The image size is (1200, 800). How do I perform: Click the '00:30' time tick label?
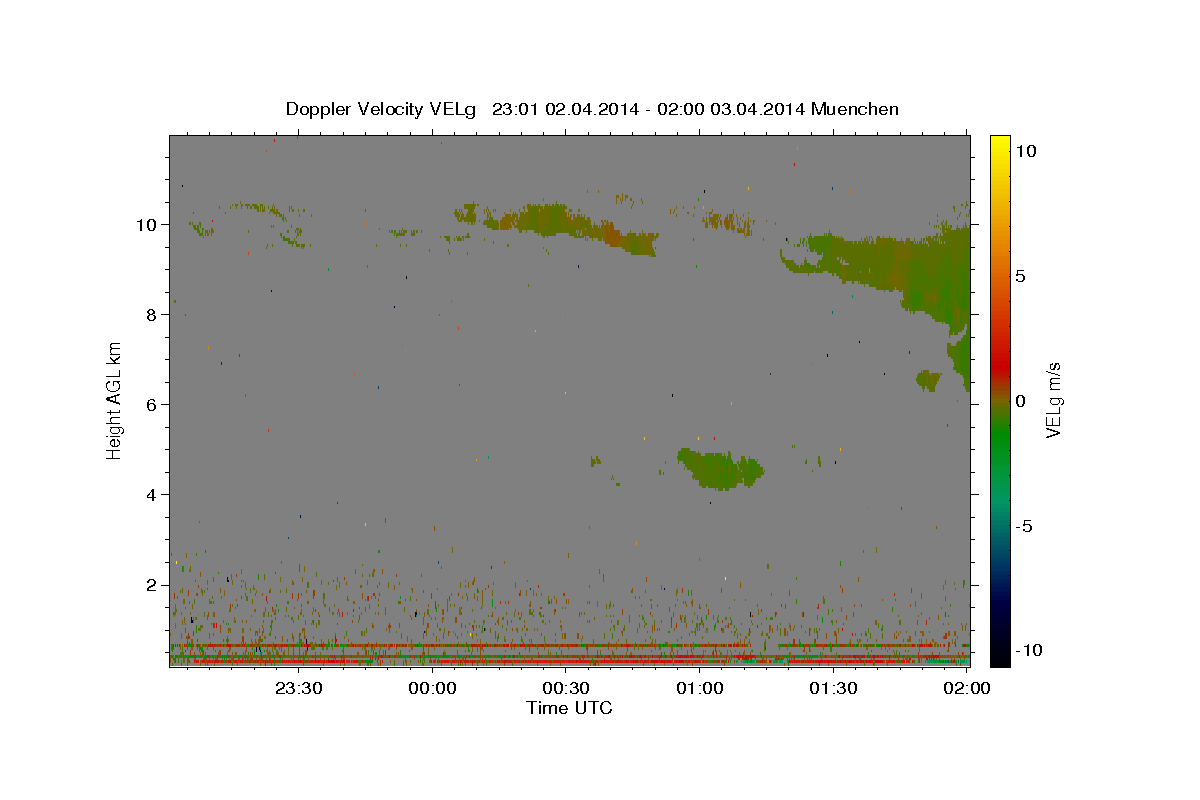pyautogui.click(x=566, y=688)
